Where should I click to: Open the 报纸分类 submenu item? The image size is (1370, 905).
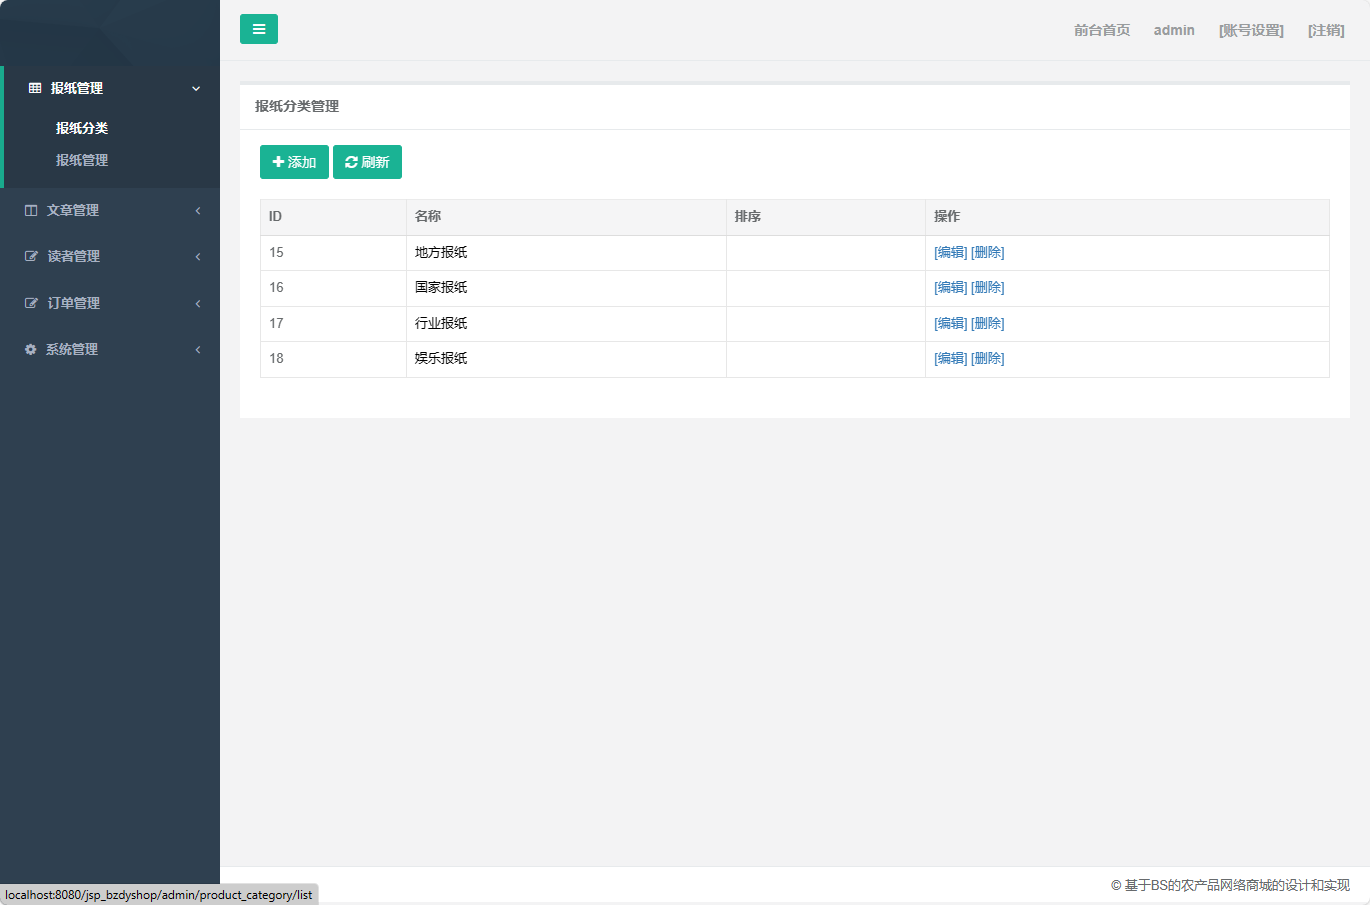tap(82, 128)
